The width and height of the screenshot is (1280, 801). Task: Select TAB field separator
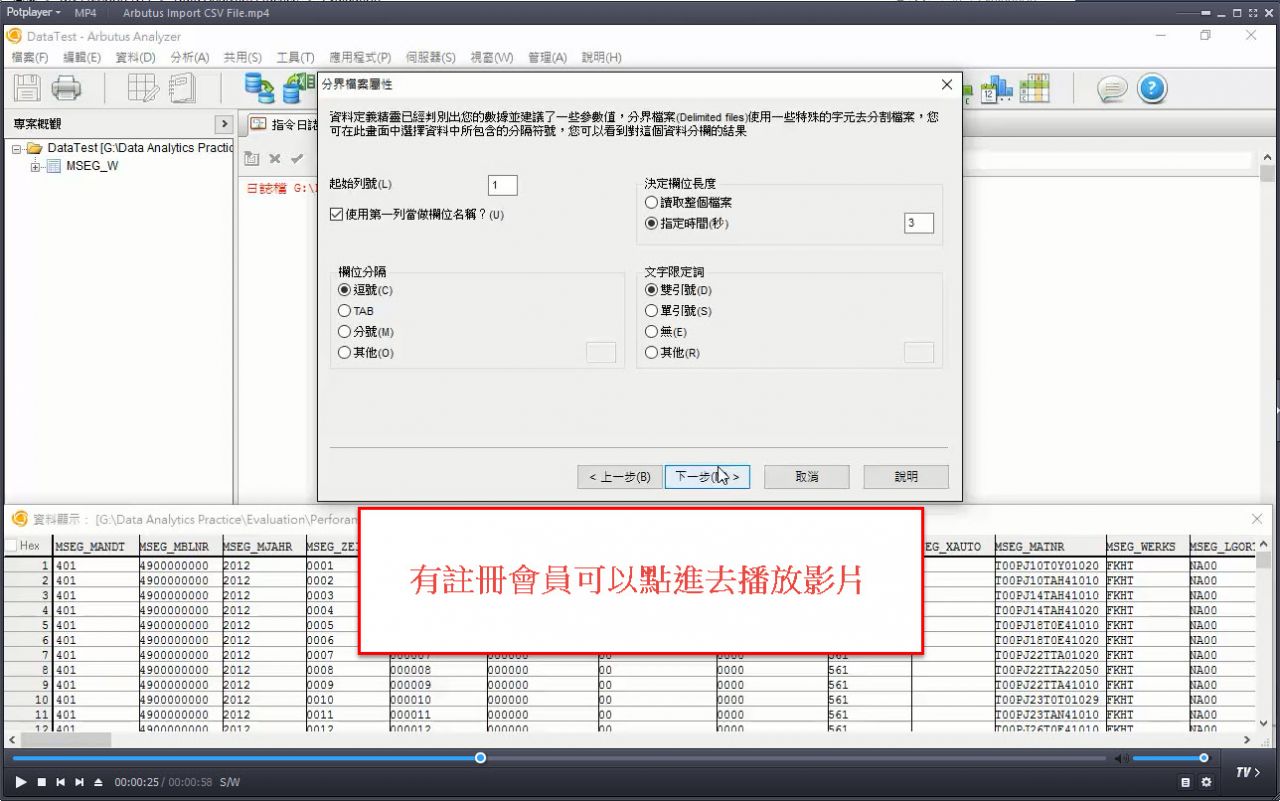[345, 311]
